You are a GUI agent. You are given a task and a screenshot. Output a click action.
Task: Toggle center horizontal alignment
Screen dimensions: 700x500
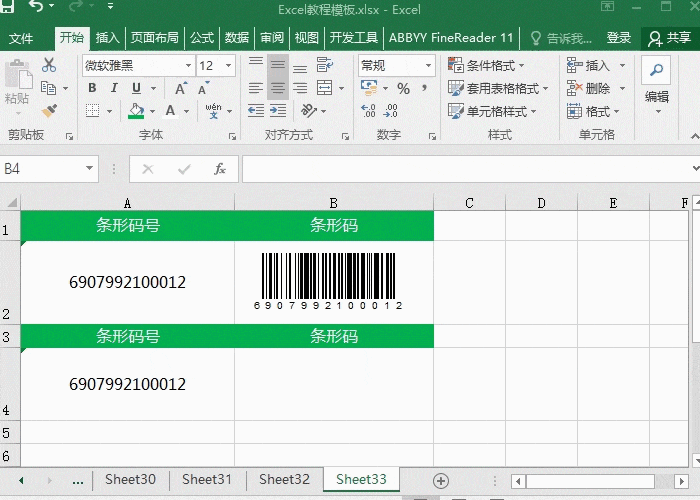[x=277, y=88]
